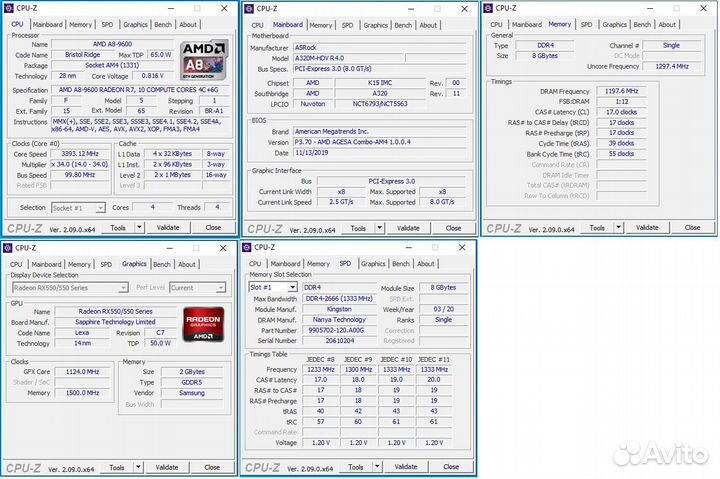
Task: Click the CPU-Z app icon in the Graphics tab window title bar
Action: pos(7,248)
